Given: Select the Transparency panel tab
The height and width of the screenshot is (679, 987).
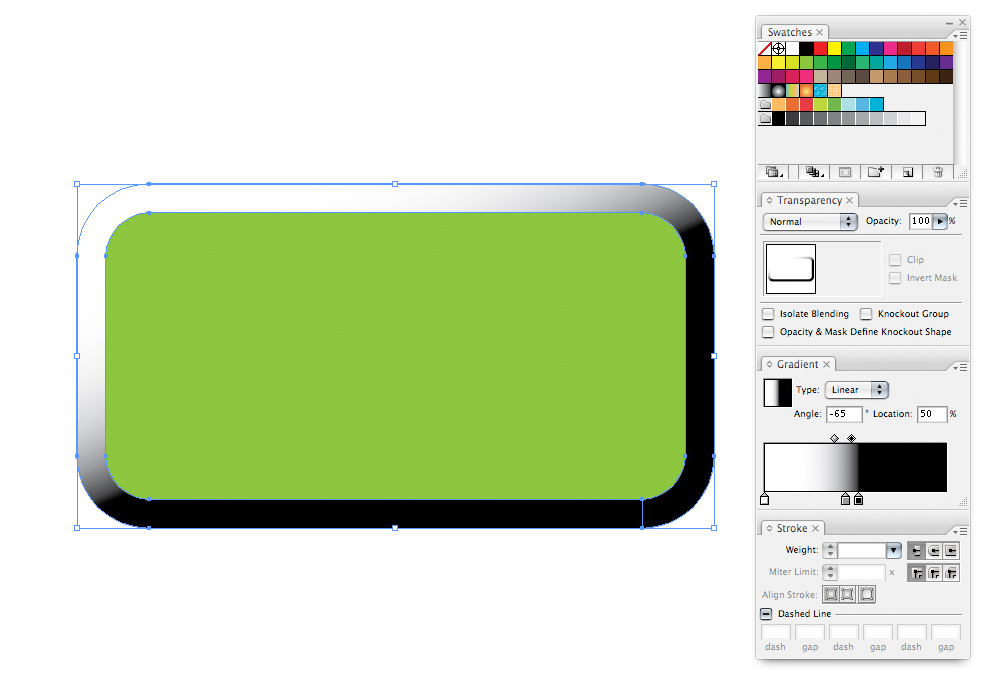Looking at the screenshot, I should point(809,200).
